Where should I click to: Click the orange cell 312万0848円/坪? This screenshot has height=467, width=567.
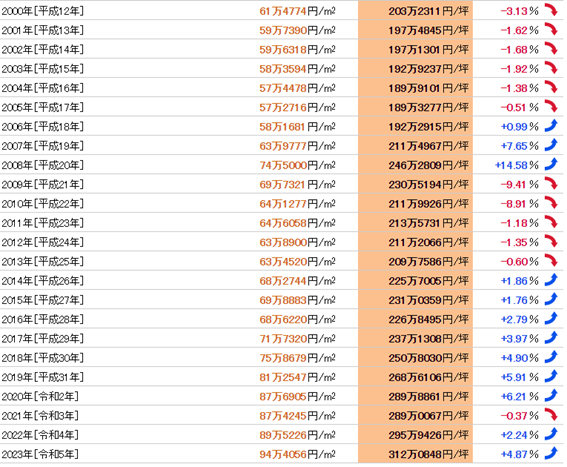click(x=415, y=454)
